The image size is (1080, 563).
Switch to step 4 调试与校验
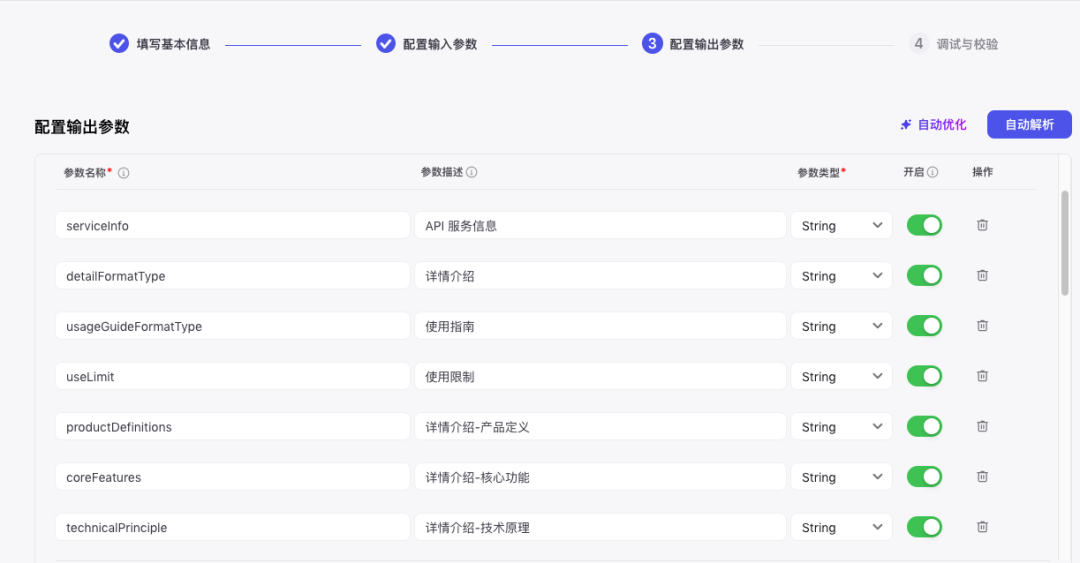point(954,44)
